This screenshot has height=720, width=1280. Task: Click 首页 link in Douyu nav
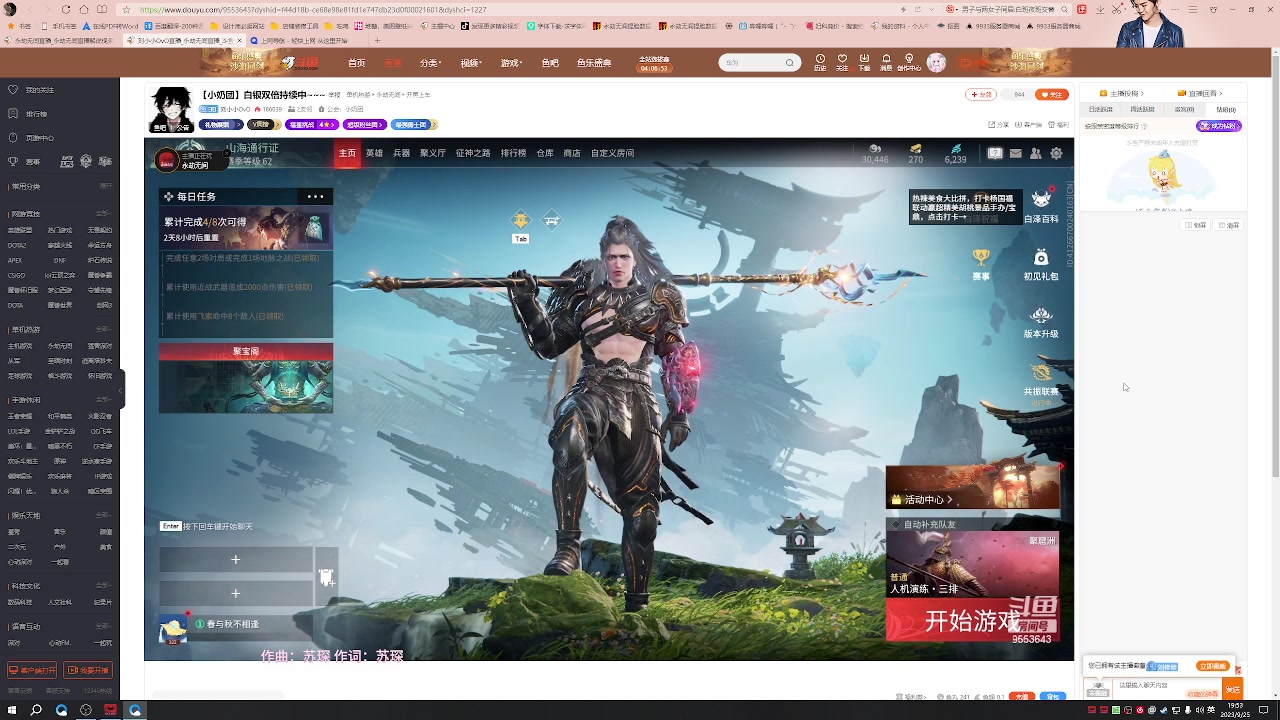click(x=356, y=63)
